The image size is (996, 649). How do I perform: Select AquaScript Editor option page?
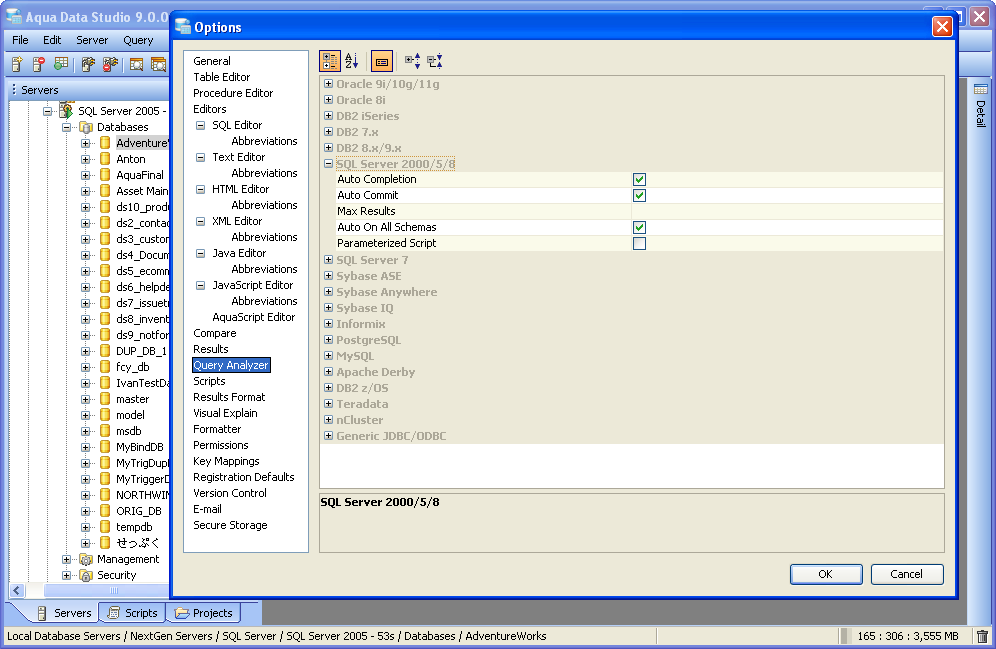(x=253, y=317)
